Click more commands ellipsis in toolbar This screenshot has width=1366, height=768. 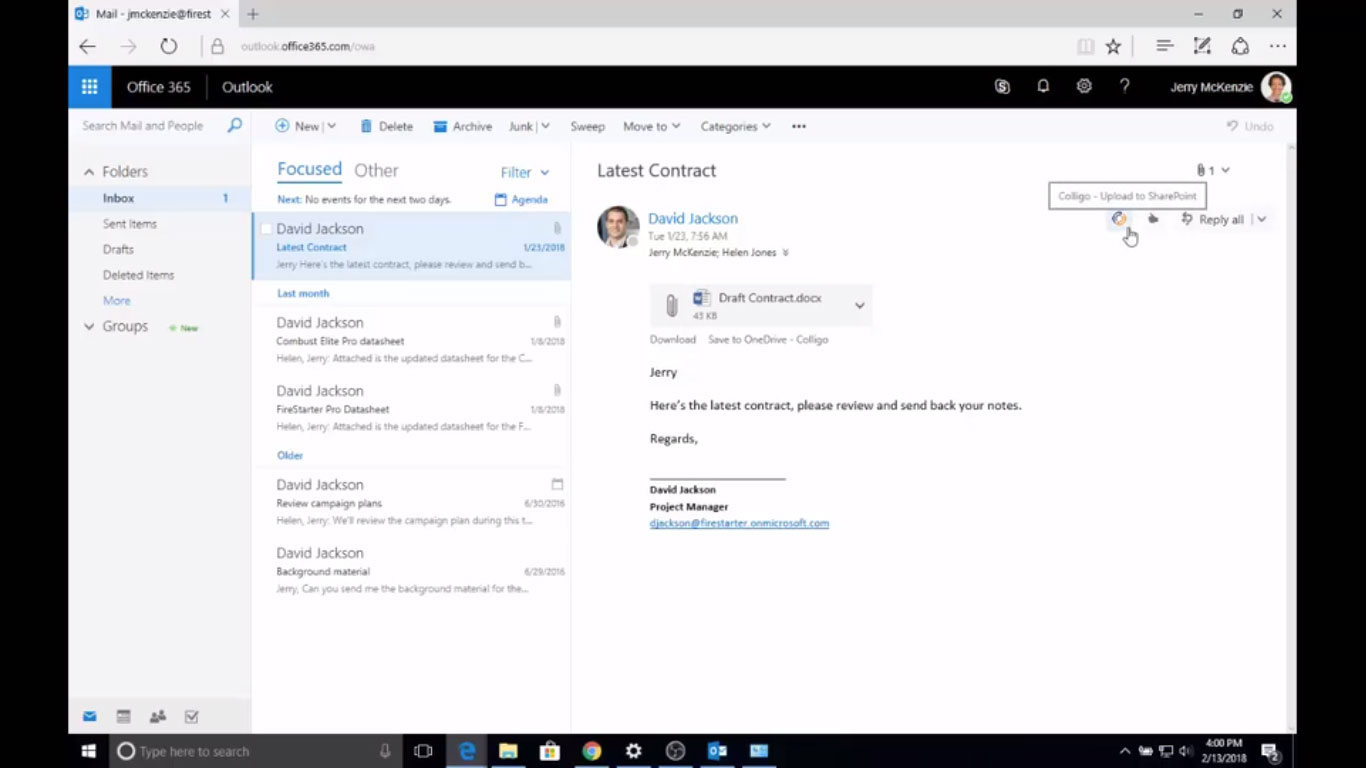point(798,126)
